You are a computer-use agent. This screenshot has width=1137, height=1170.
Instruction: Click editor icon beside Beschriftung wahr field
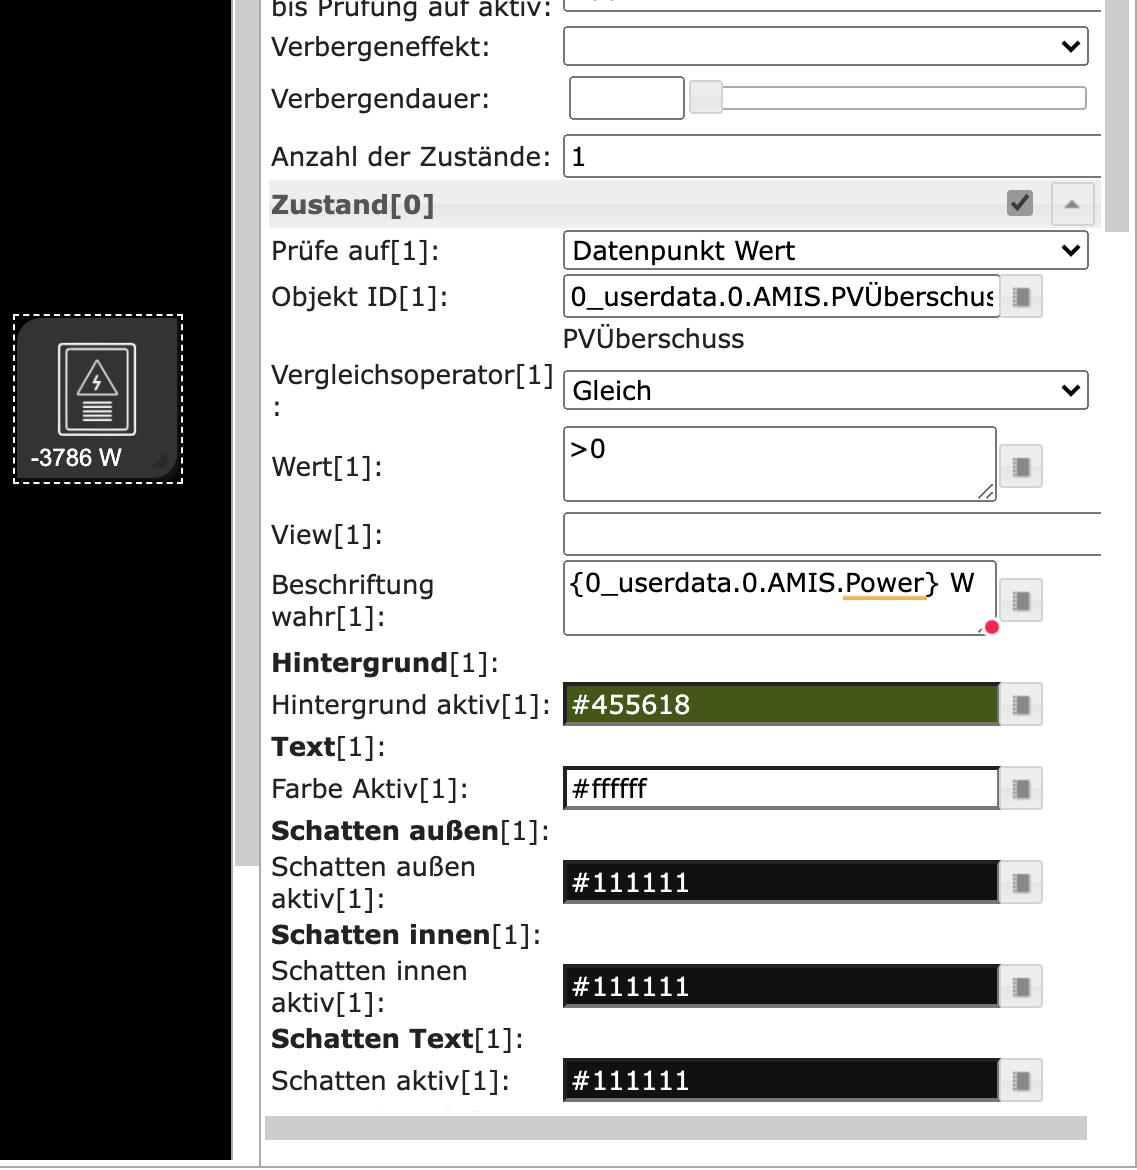1021,600
